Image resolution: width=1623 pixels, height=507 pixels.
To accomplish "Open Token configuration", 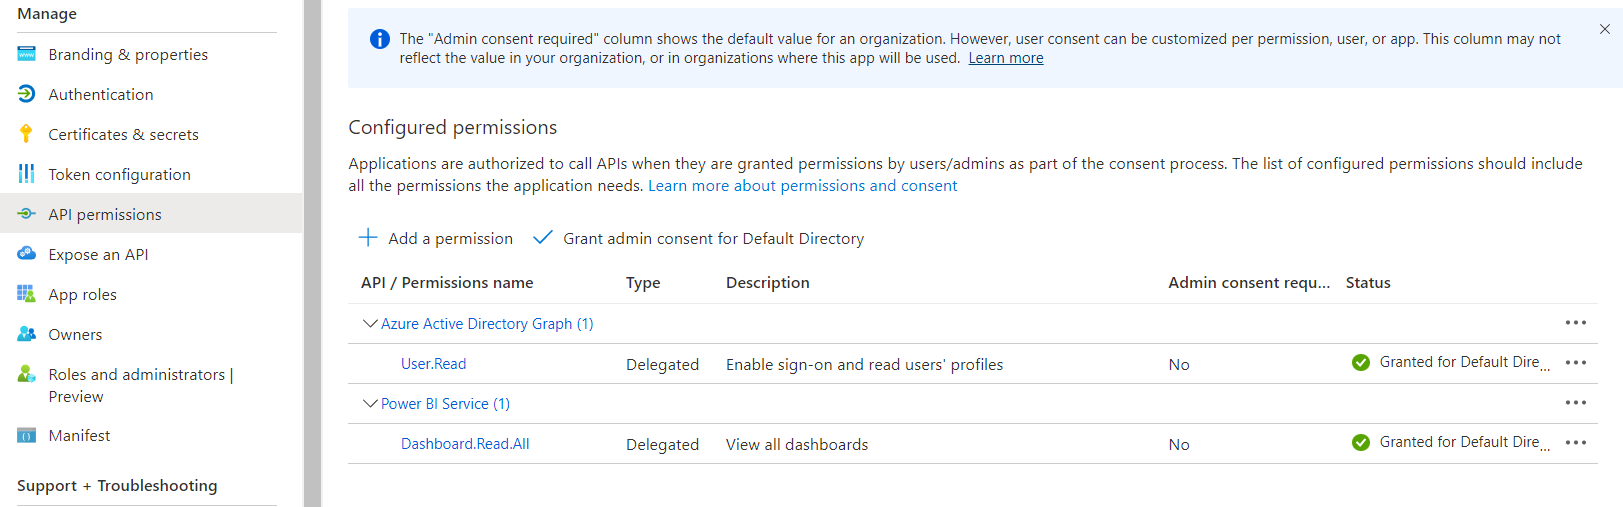I will pyautogui.click(x=119, y=174).
